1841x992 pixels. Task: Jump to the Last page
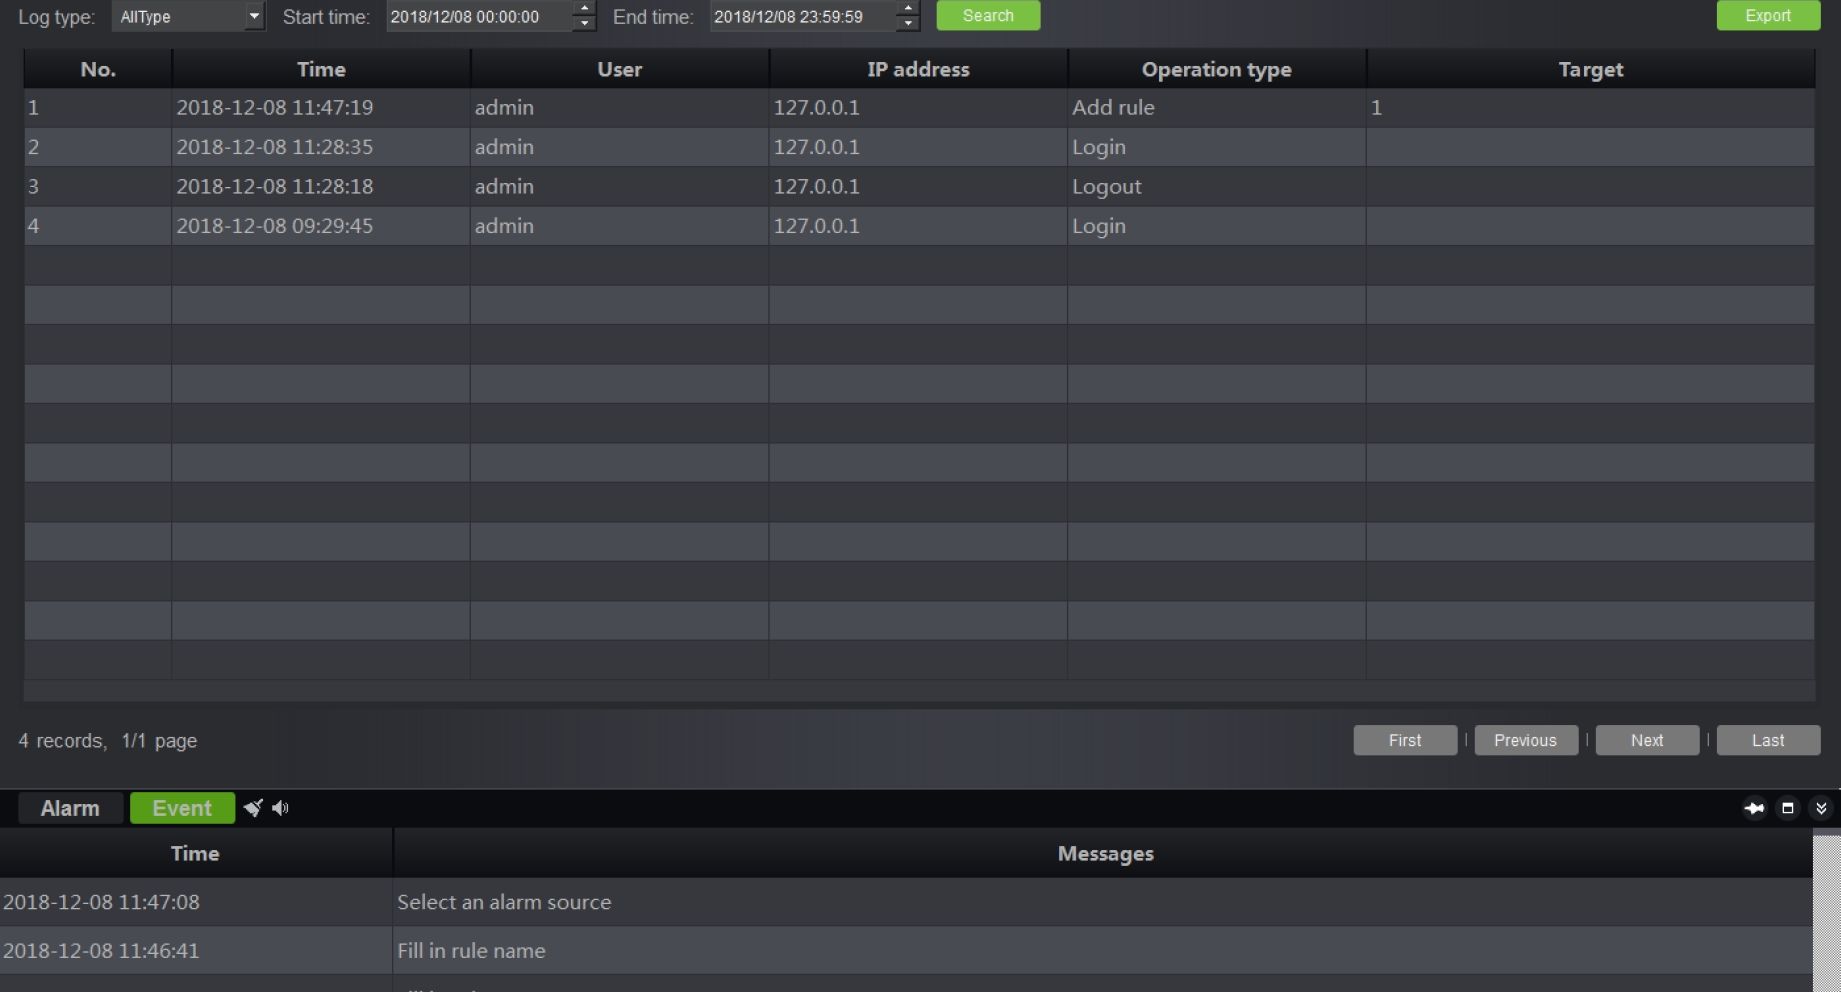(x=1767, y=740)
